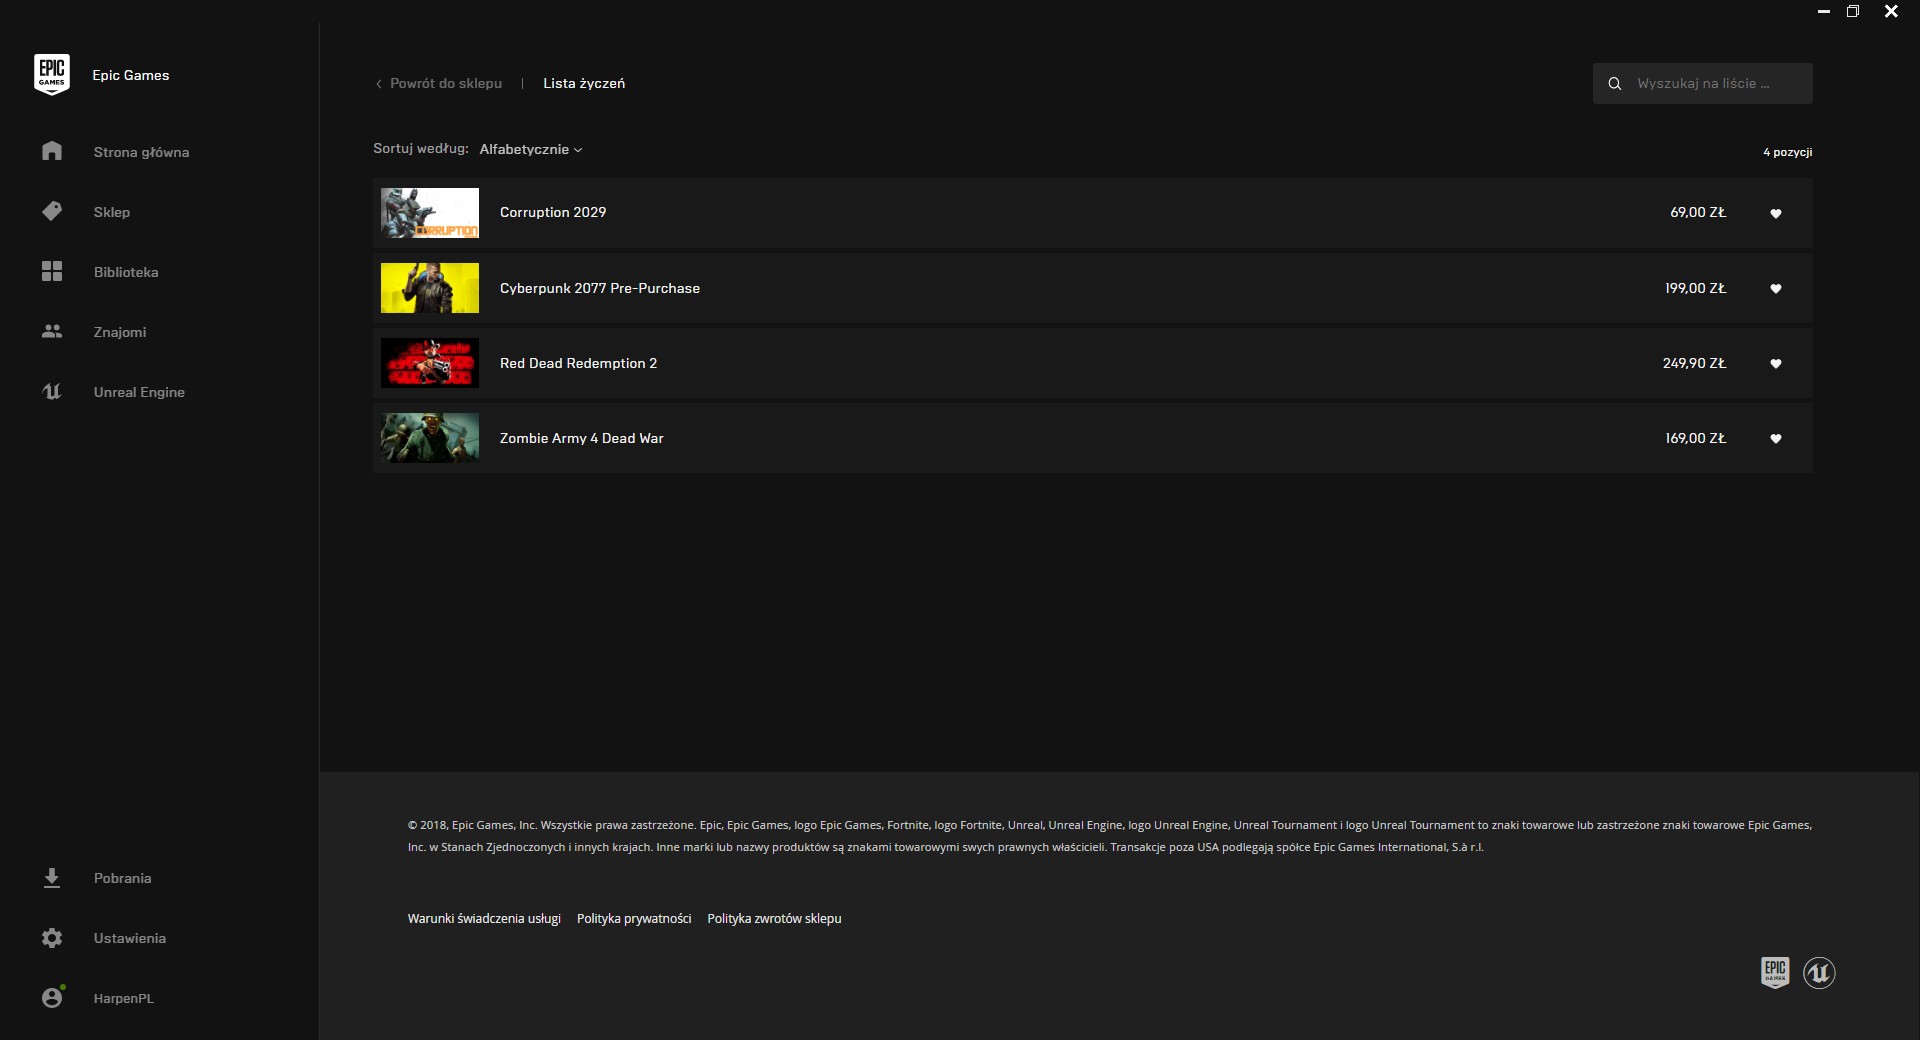
Task: Go to Strona główna
Action: point(141,152)
